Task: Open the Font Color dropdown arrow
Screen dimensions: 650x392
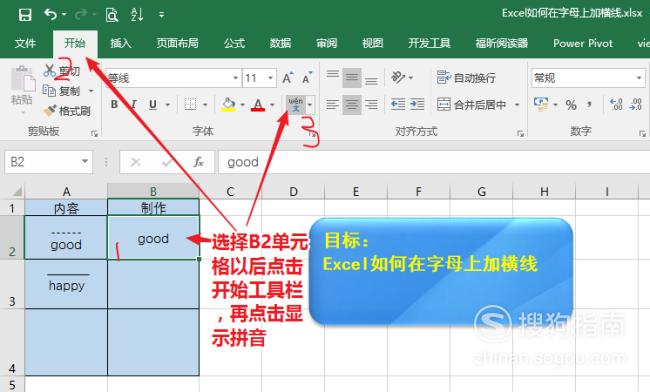Action: pos(272,105)
